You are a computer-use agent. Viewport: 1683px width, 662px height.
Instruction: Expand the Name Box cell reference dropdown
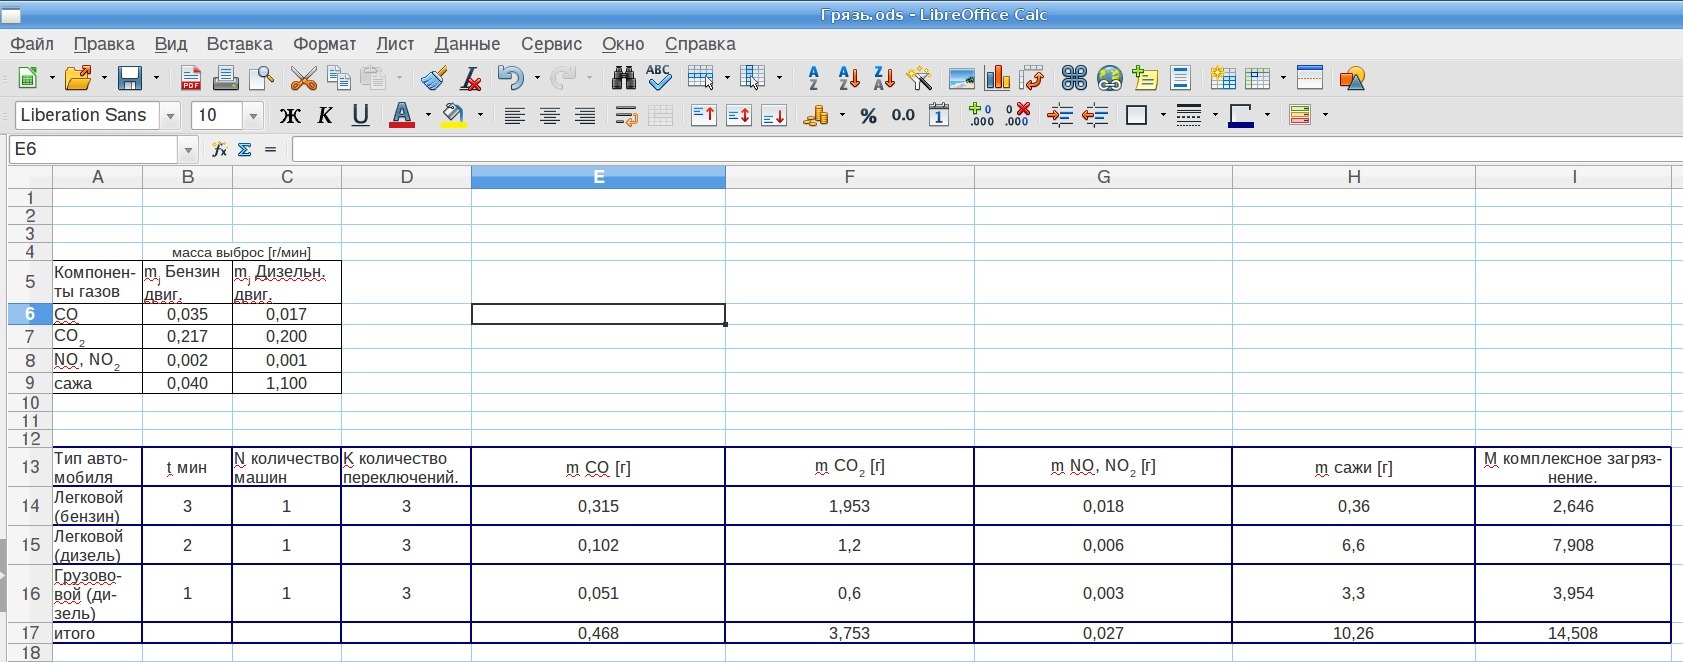188,150
